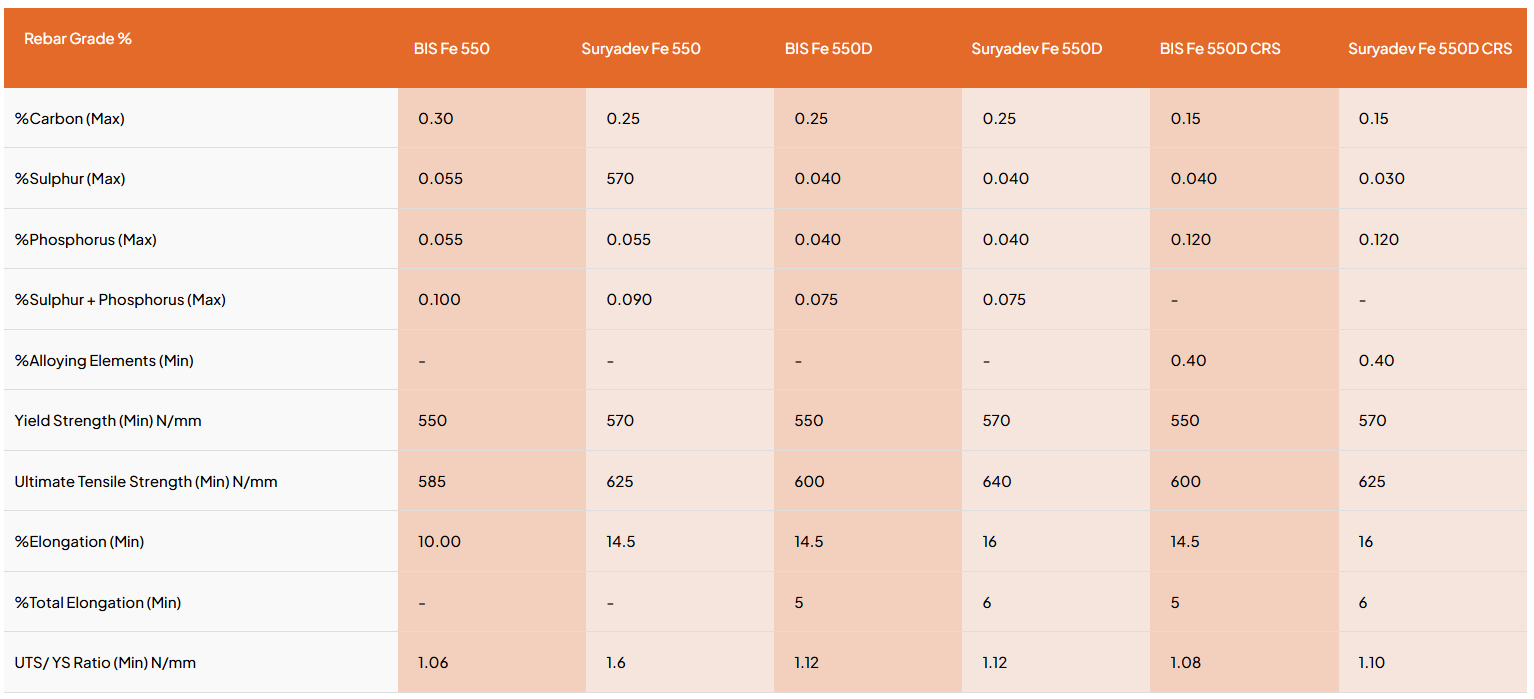Image resolution: width=1534 pixels, height=699 pixels.
Task: Click the "Suryadev Fe 550D" column header
Action: tap(1037, 49)
